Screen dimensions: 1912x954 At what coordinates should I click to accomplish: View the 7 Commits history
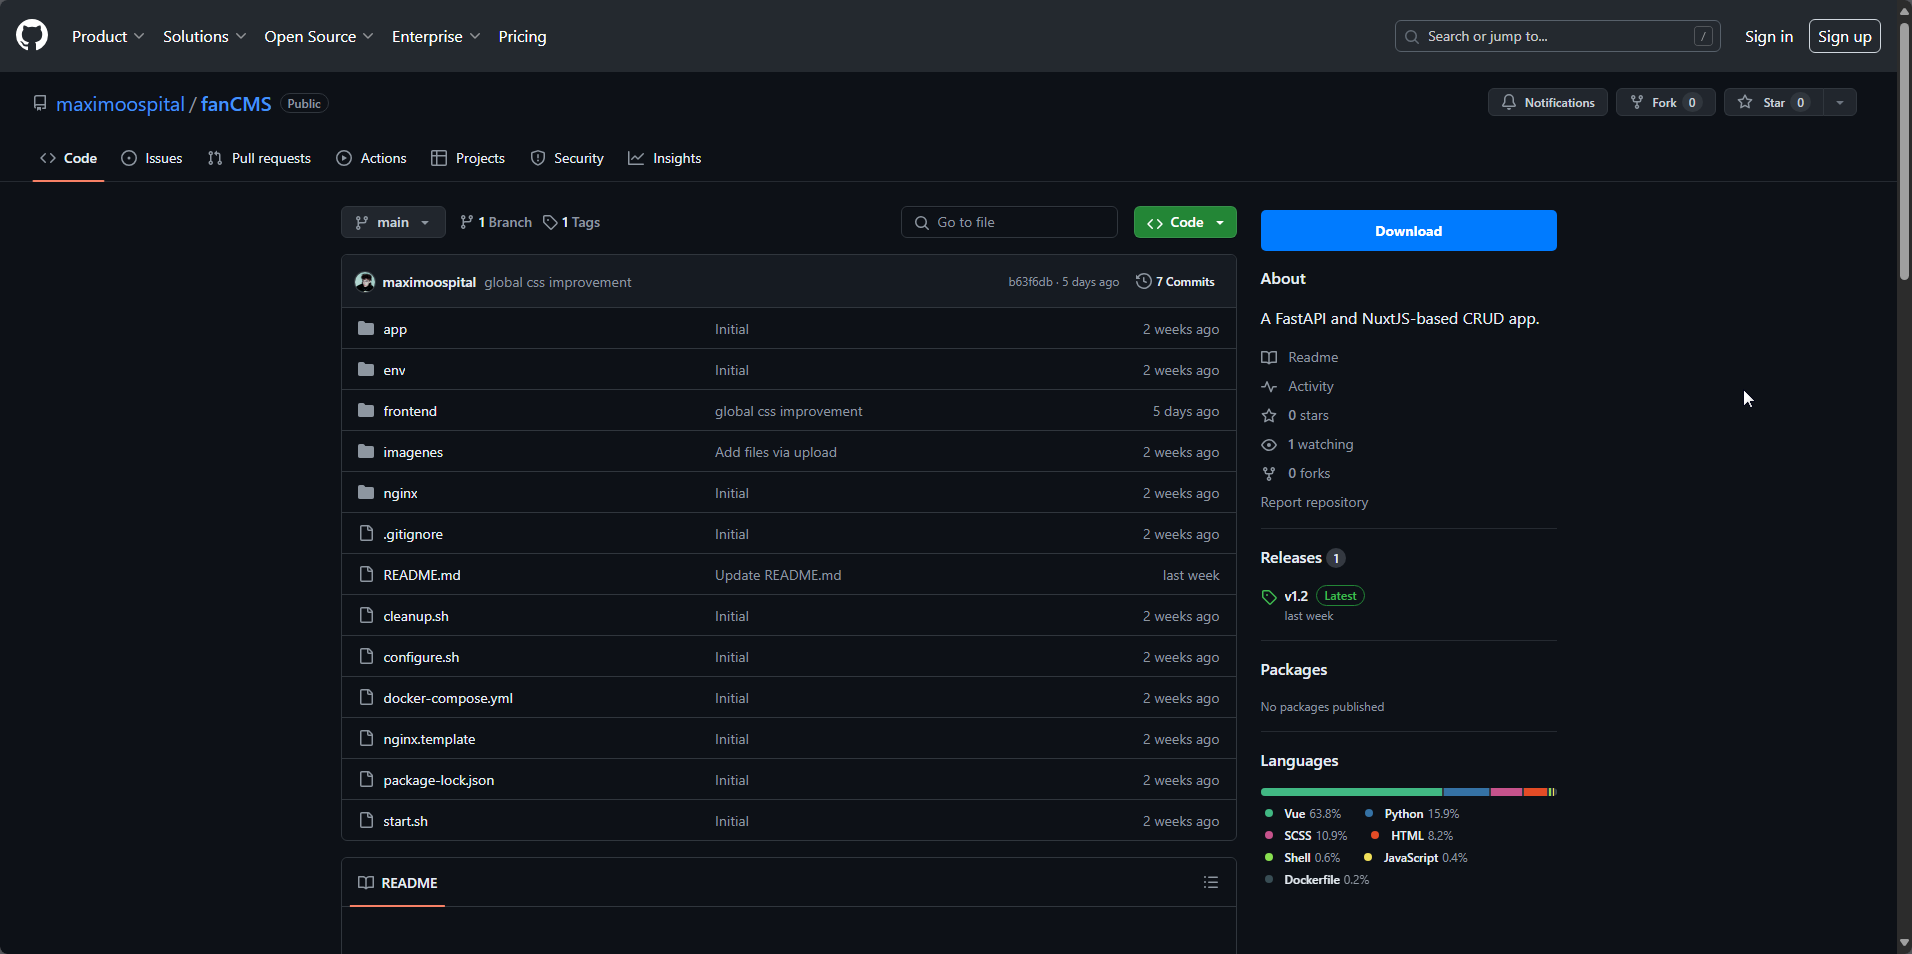coord(1176,282)
